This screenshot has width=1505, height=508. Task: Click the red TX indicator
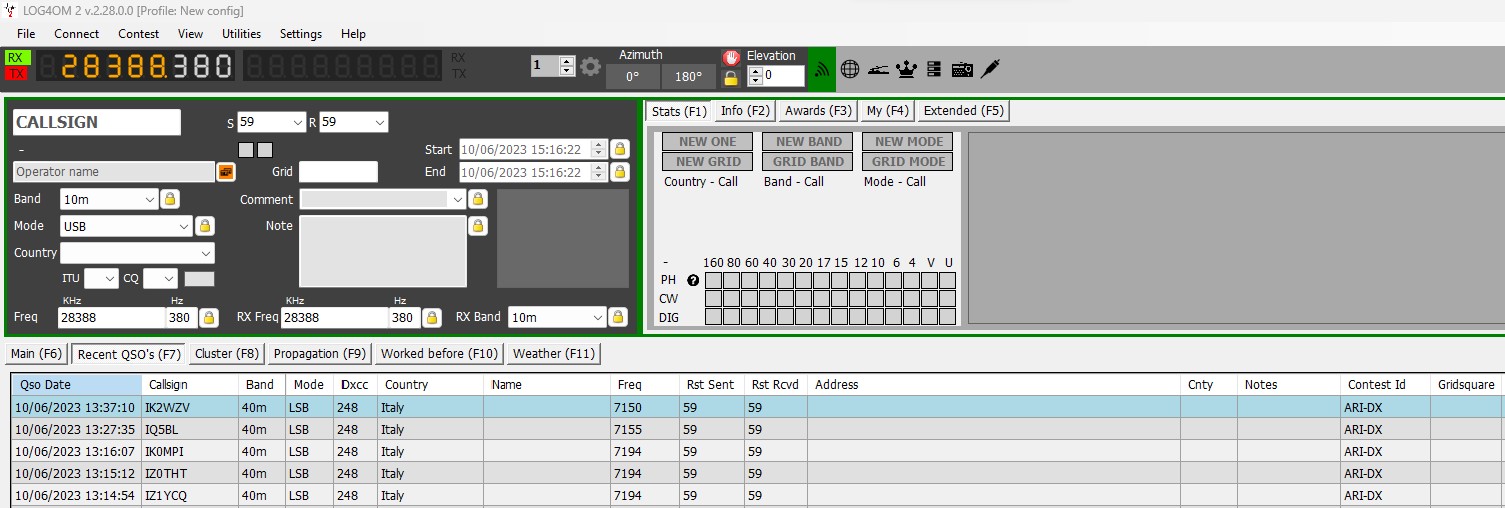16,73
